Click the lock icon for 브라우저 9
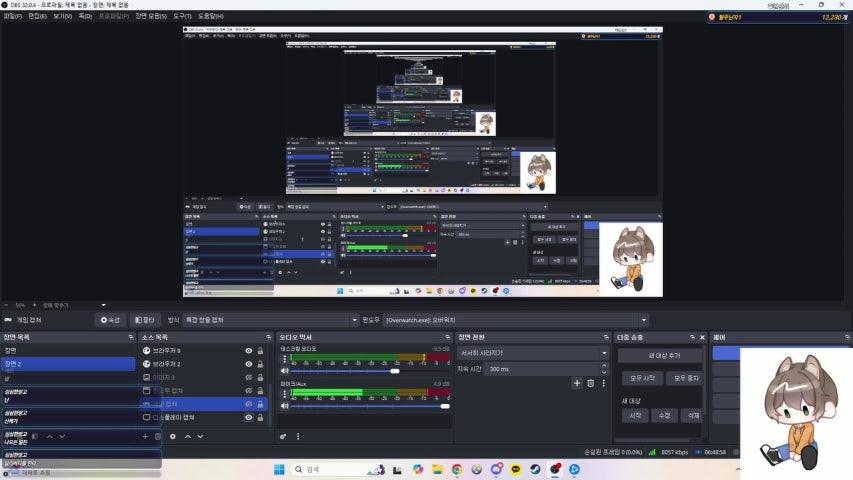Image resolution: width=853 pixels, height=480 pixels. [x=261, y=351]
